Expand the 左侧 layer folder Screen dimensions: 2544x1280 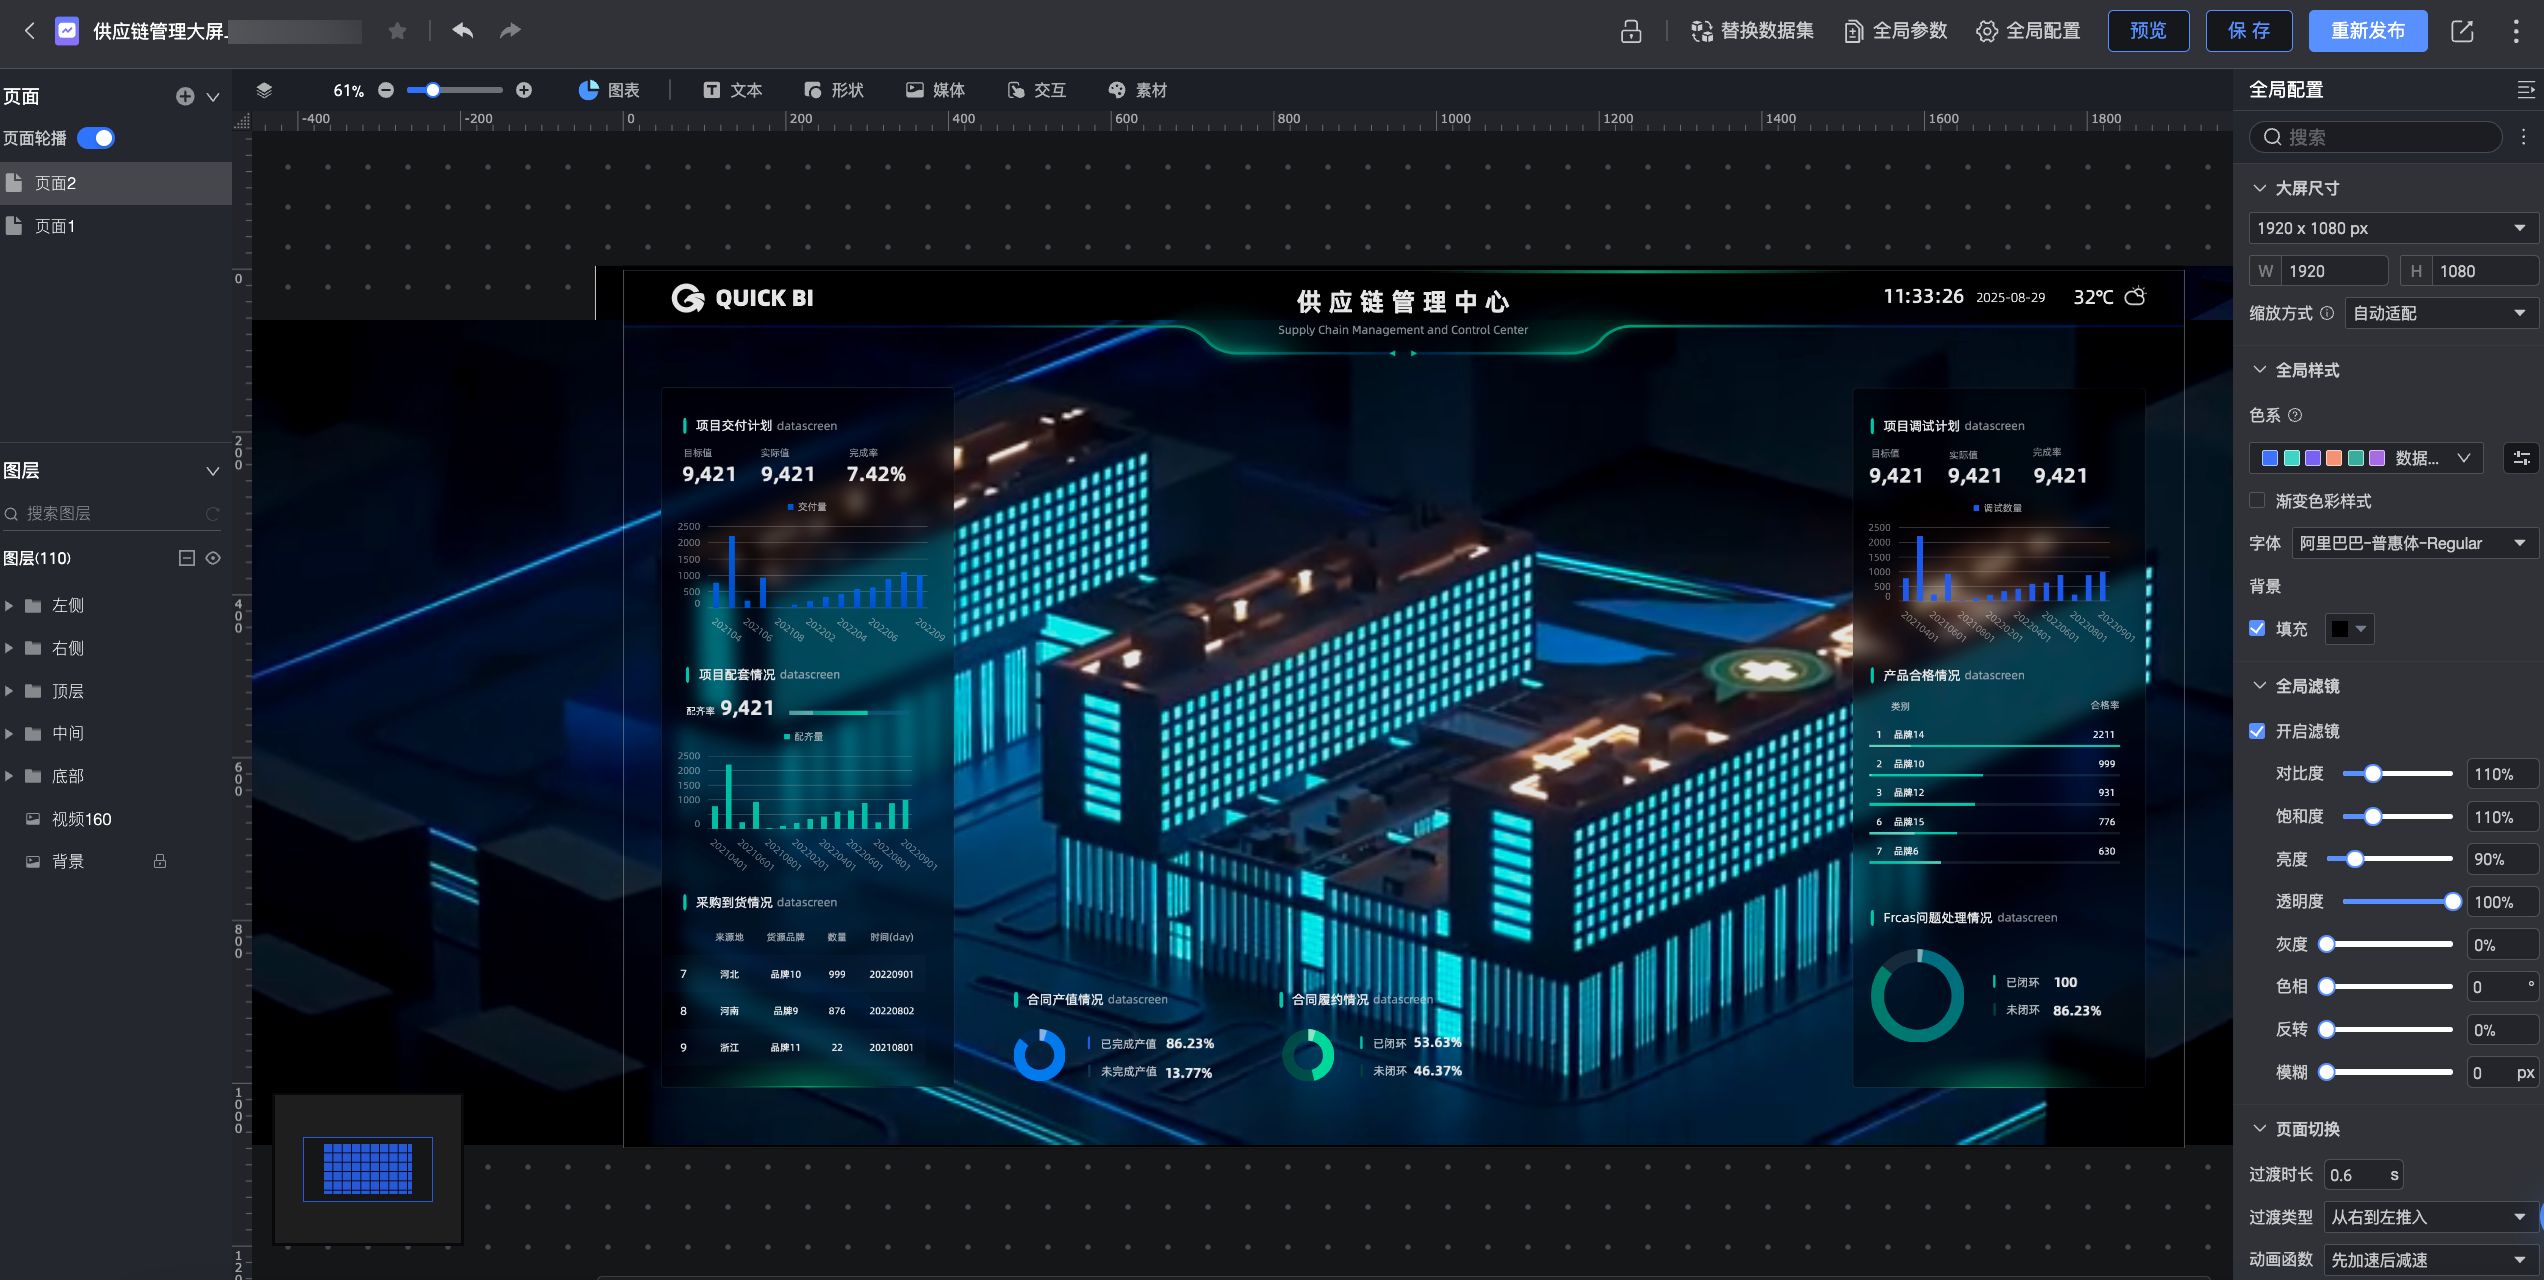(9, 605)
